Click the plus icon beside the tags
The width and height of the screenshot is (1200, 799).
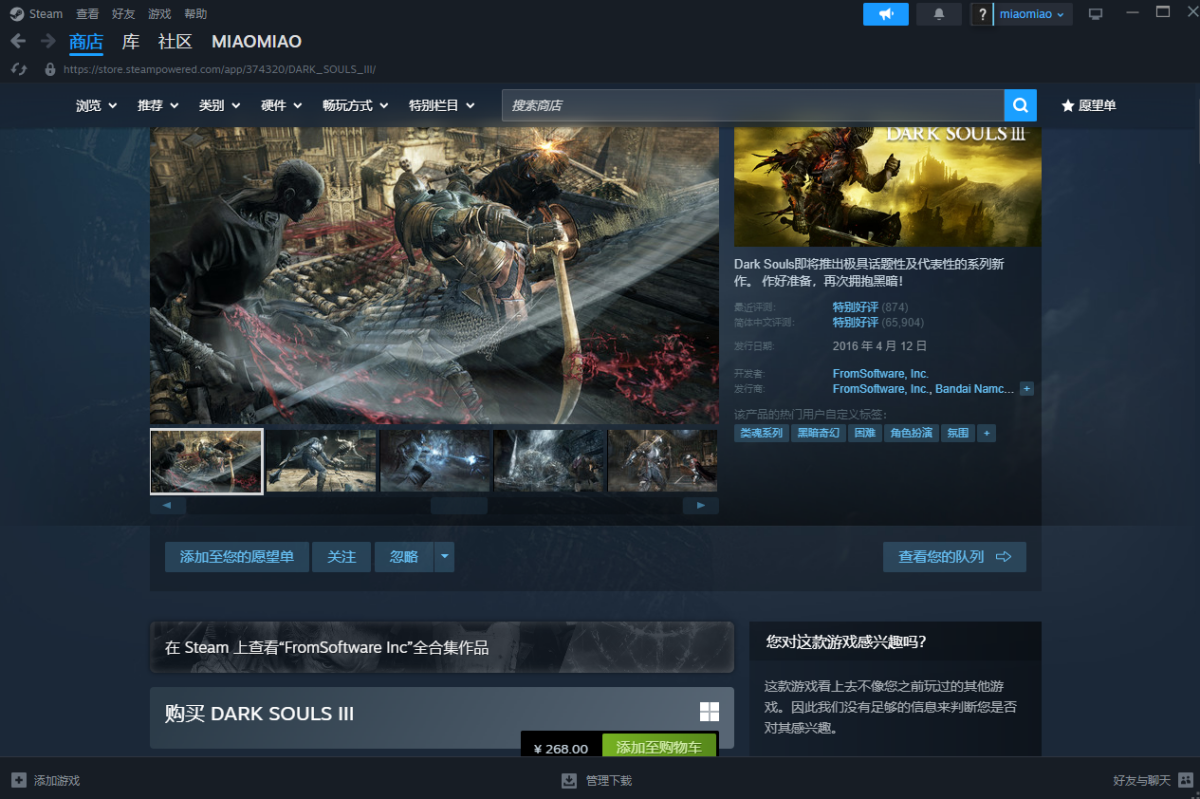point(986,433)
